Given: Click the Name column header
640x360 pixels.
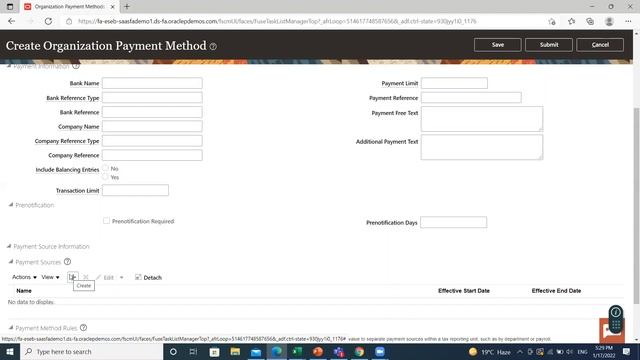Looking at the screenshot, I should 24,291.
